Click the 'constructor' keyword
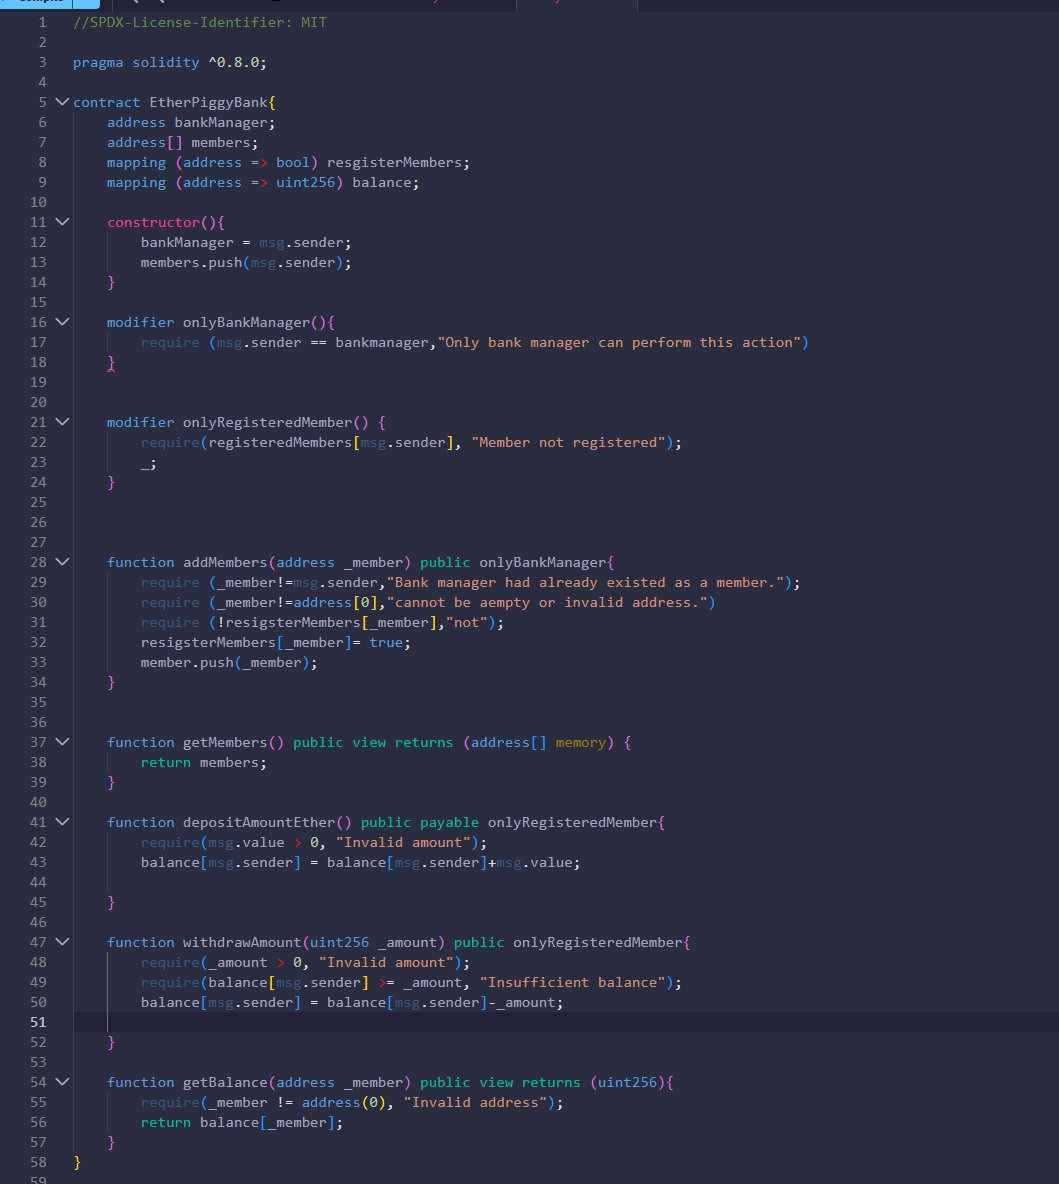 click(153, 223)
